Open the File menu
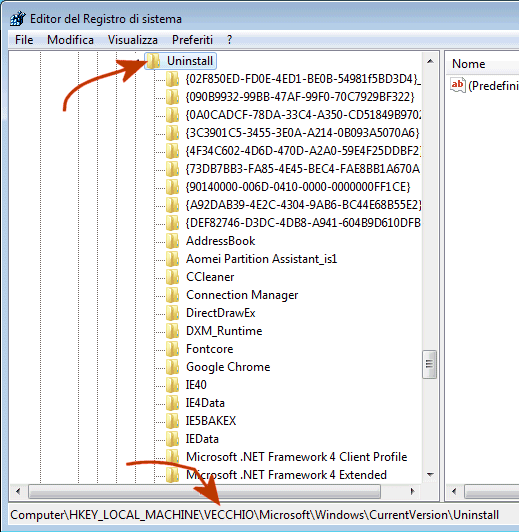Image resolution: width=519 pixels, height=532 pixels. [x=24, y=40]
